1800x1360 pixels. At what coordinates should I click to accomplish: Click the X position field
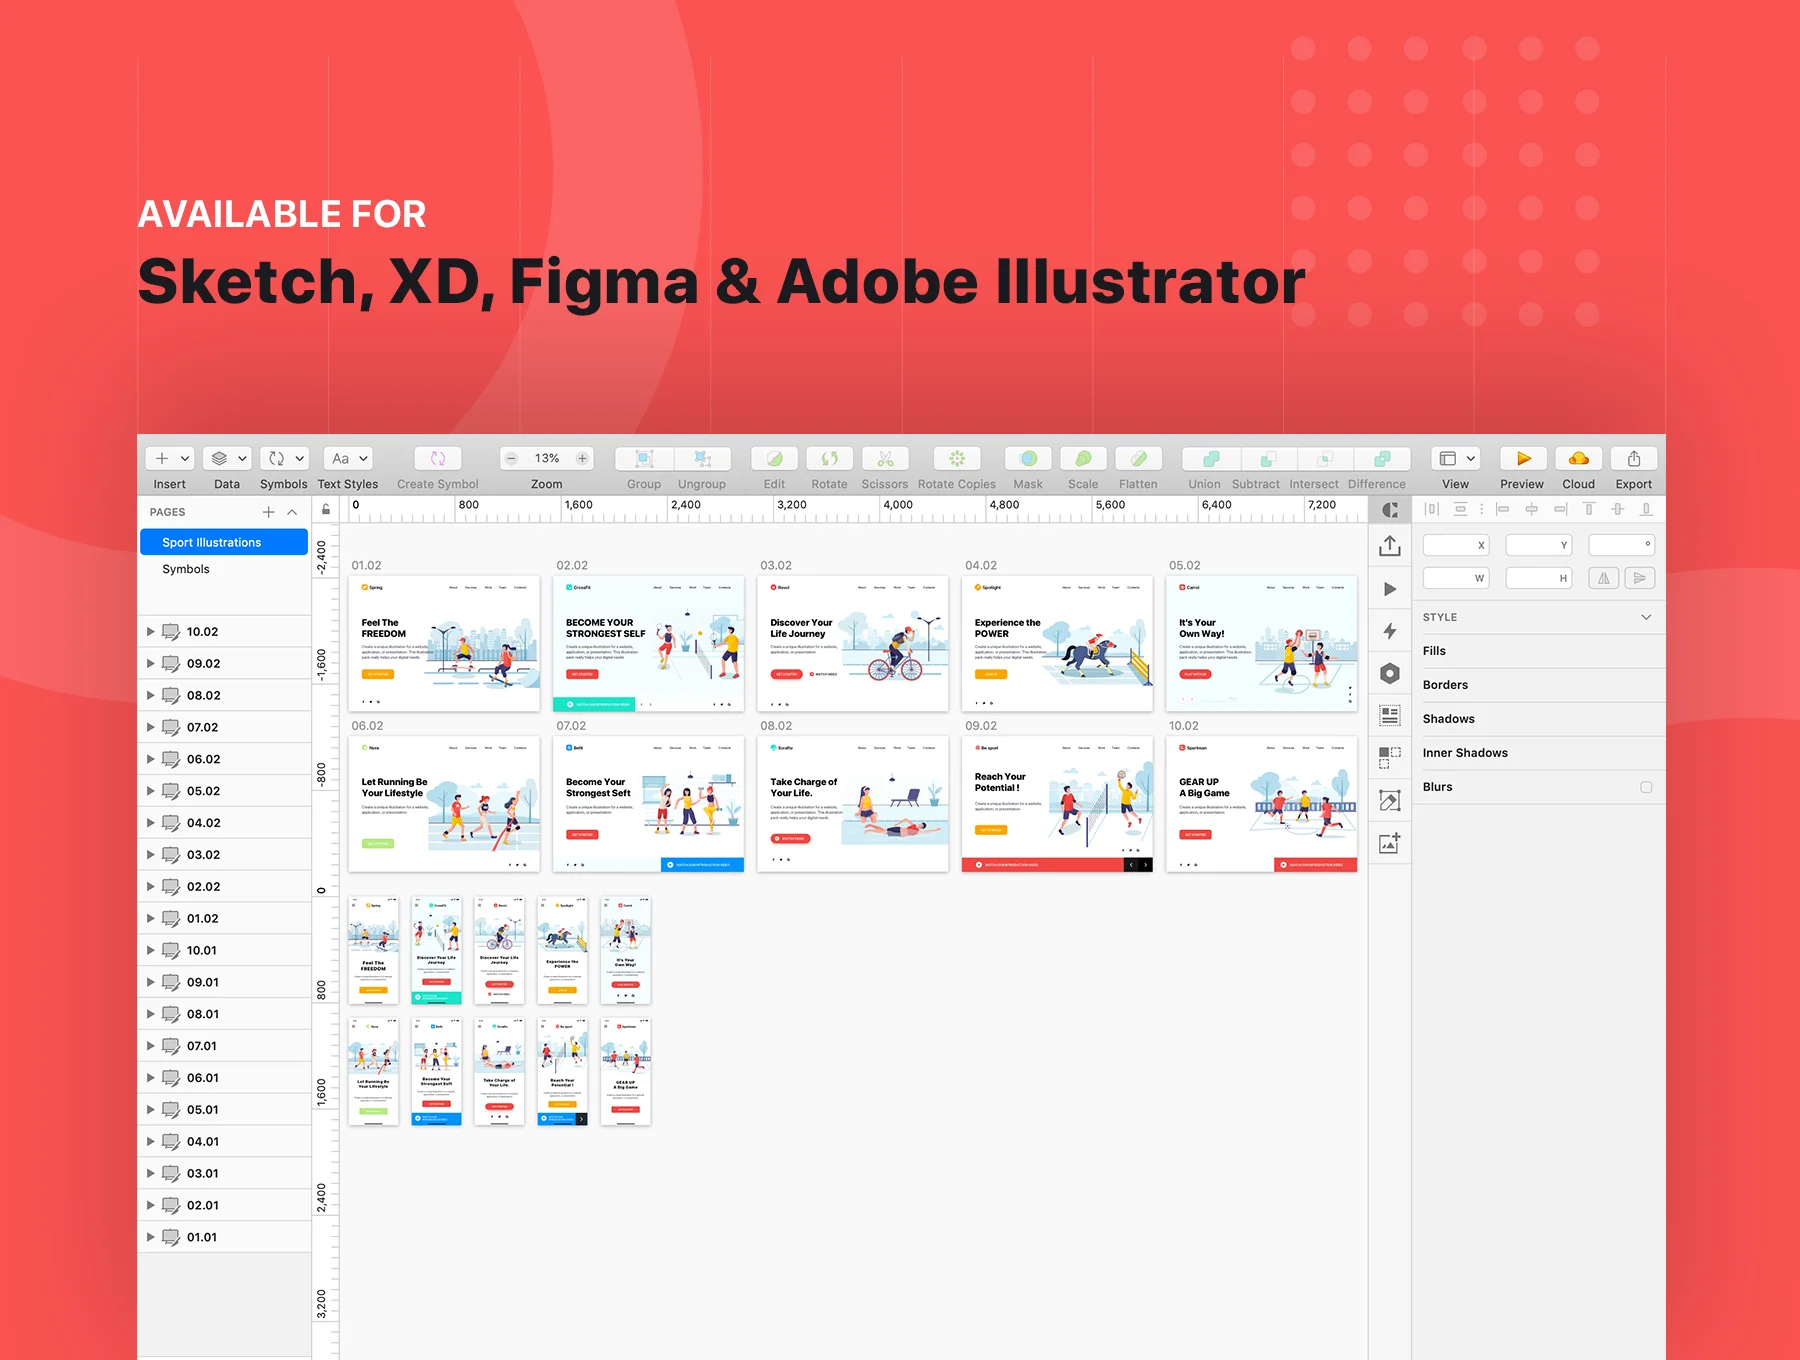coord(1456,545)
